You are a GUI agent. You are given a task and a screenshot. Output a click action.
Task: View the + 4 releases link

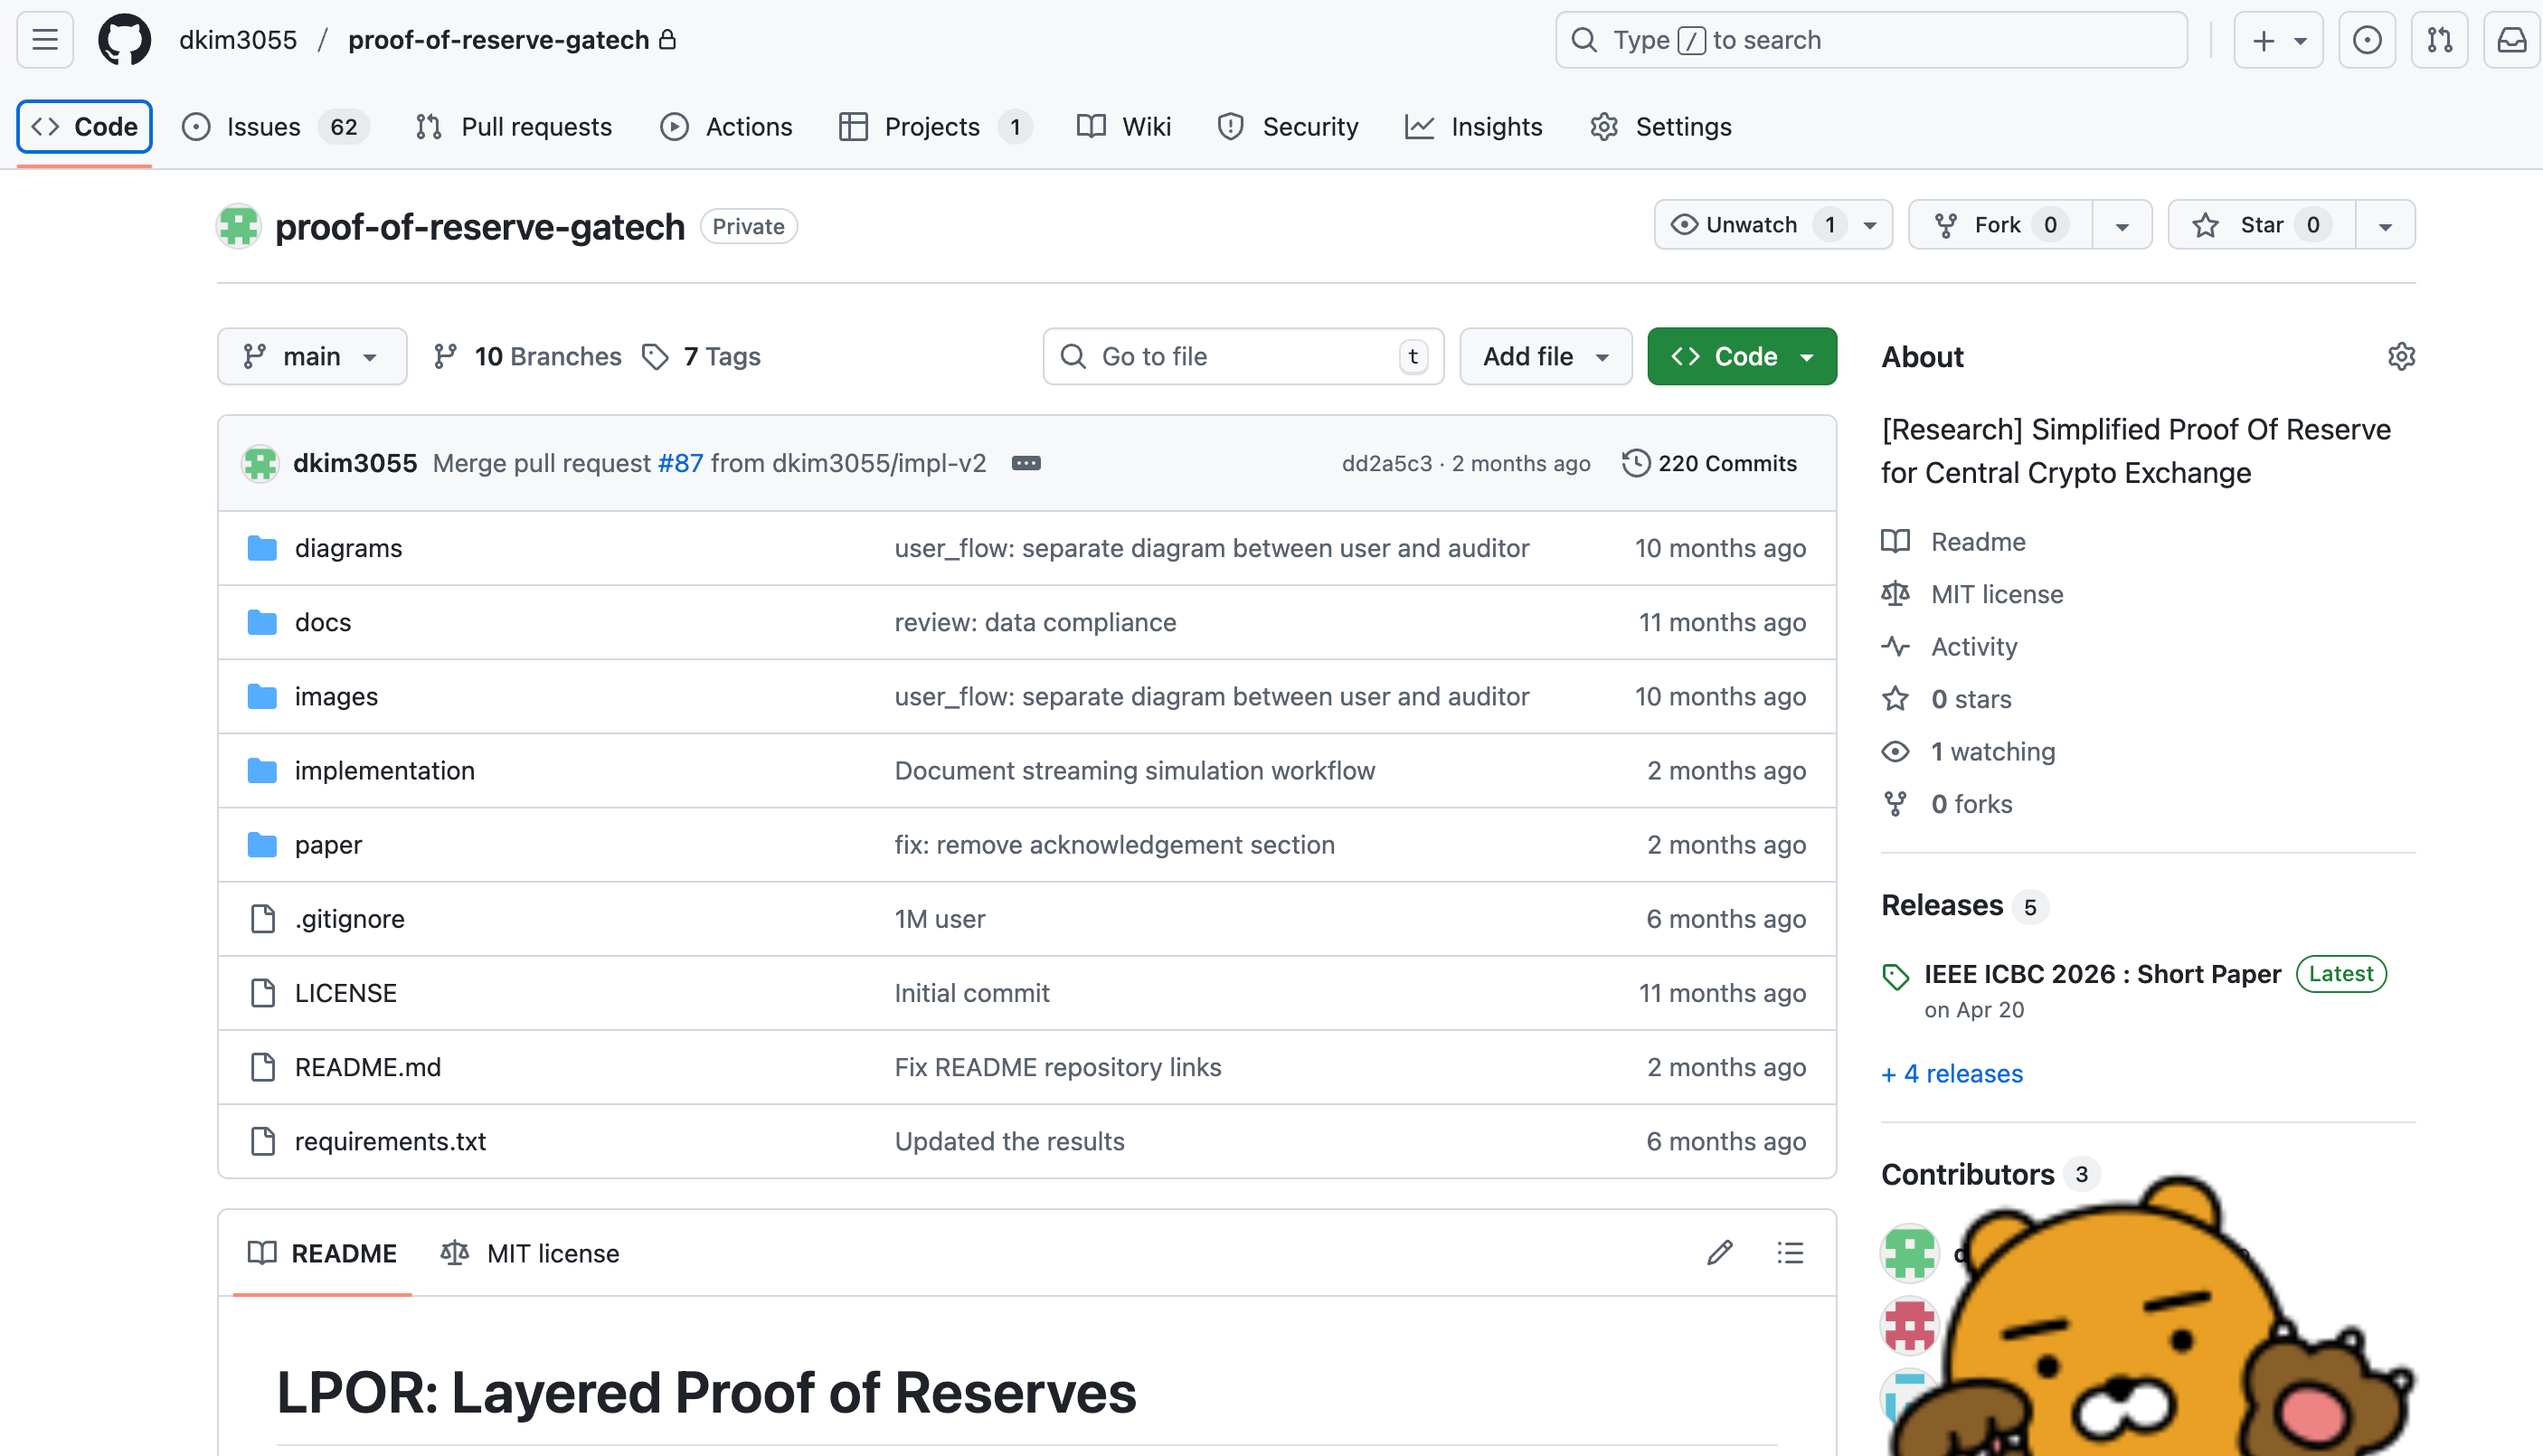[1951, 1074]
